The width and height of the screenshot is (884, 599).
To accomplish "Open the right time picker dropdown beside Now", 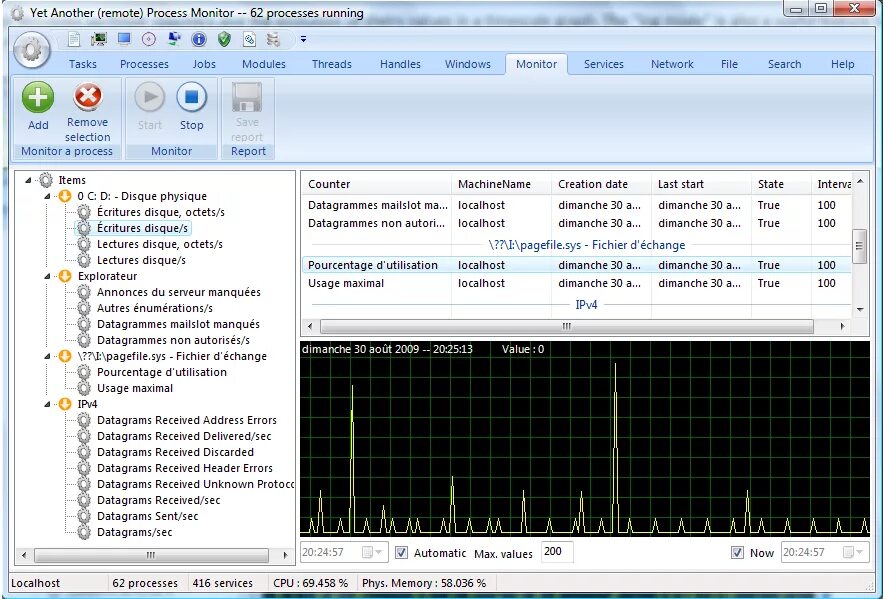I will pyautogui.click(x=854, y=552).
